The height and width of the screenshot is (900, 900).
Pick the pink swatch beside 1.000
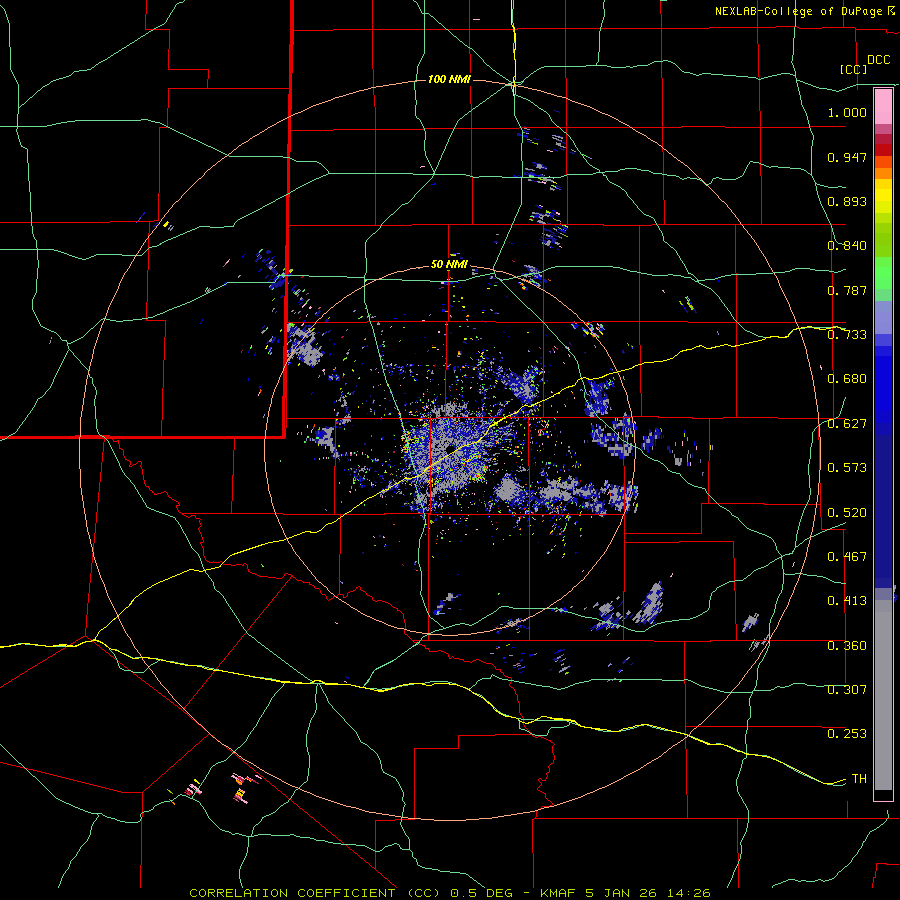[x=883, y=106]
